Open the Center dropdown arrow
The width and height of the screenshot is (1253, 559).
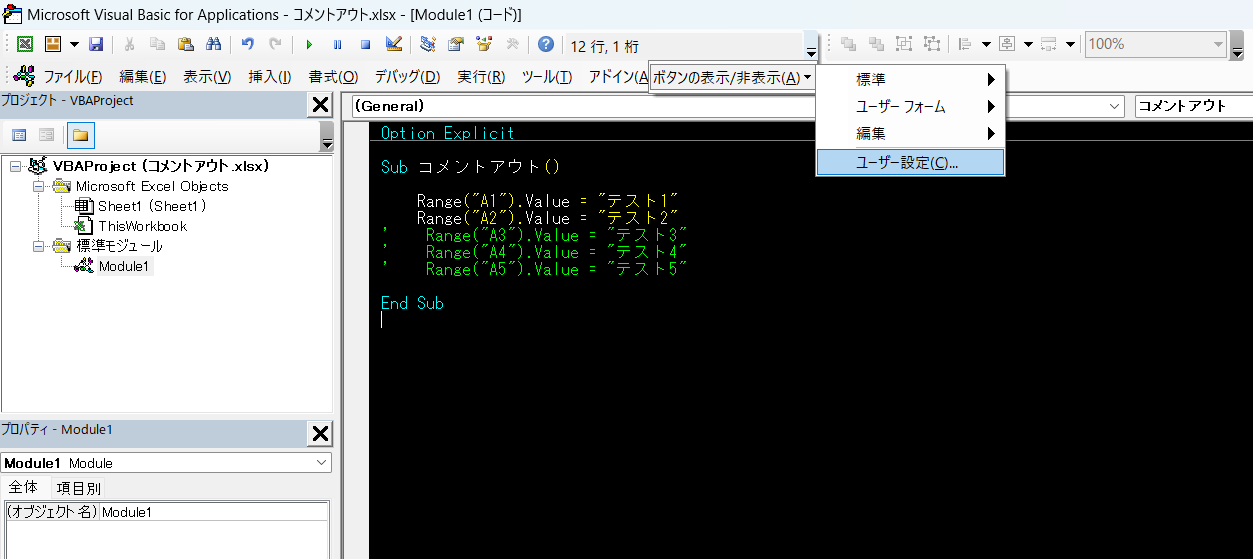coord(1027,44)
